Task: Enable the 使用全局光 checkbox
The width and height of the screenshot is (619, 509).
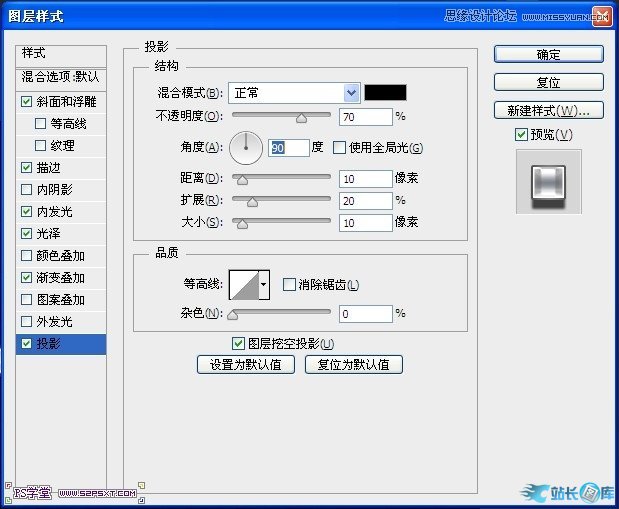Action: point(339,148)
